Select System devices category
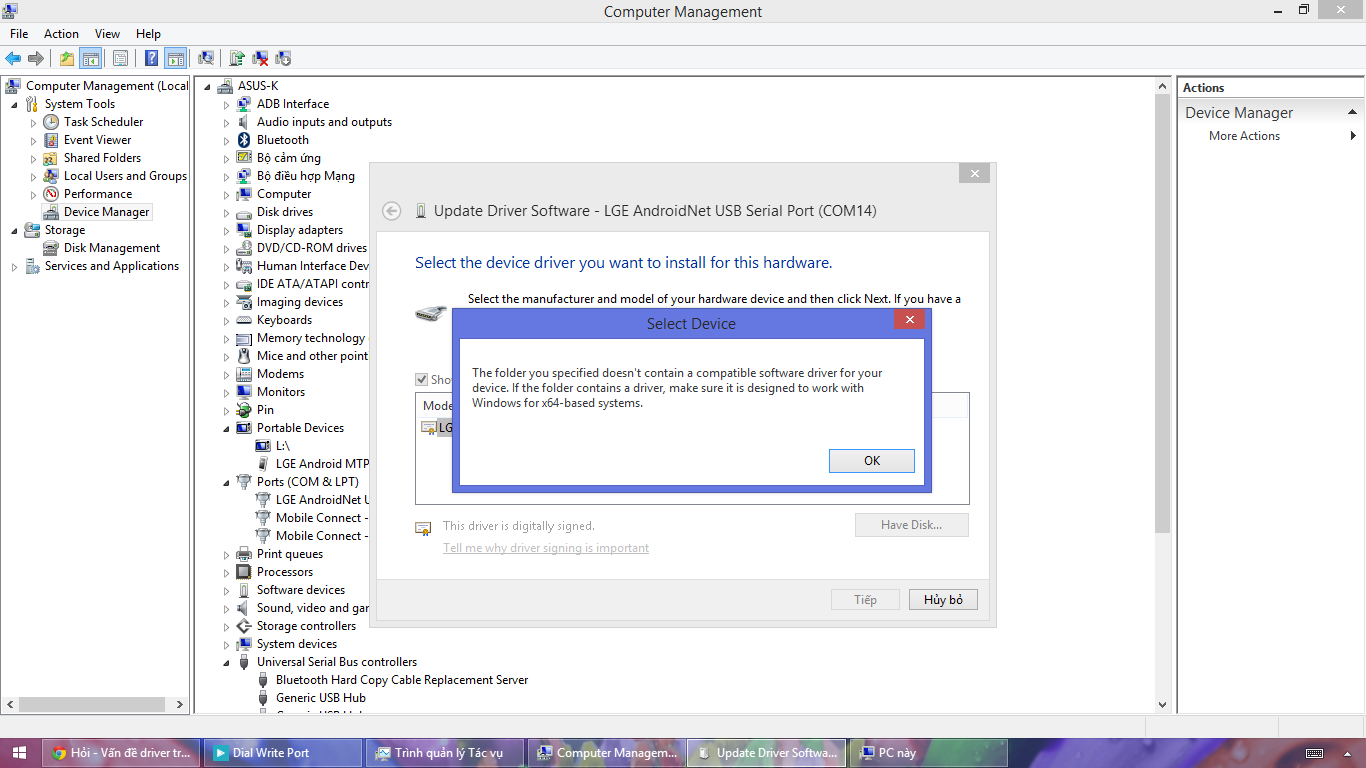The width and height of the screenshot is (1366, 768). pos(297,644)
